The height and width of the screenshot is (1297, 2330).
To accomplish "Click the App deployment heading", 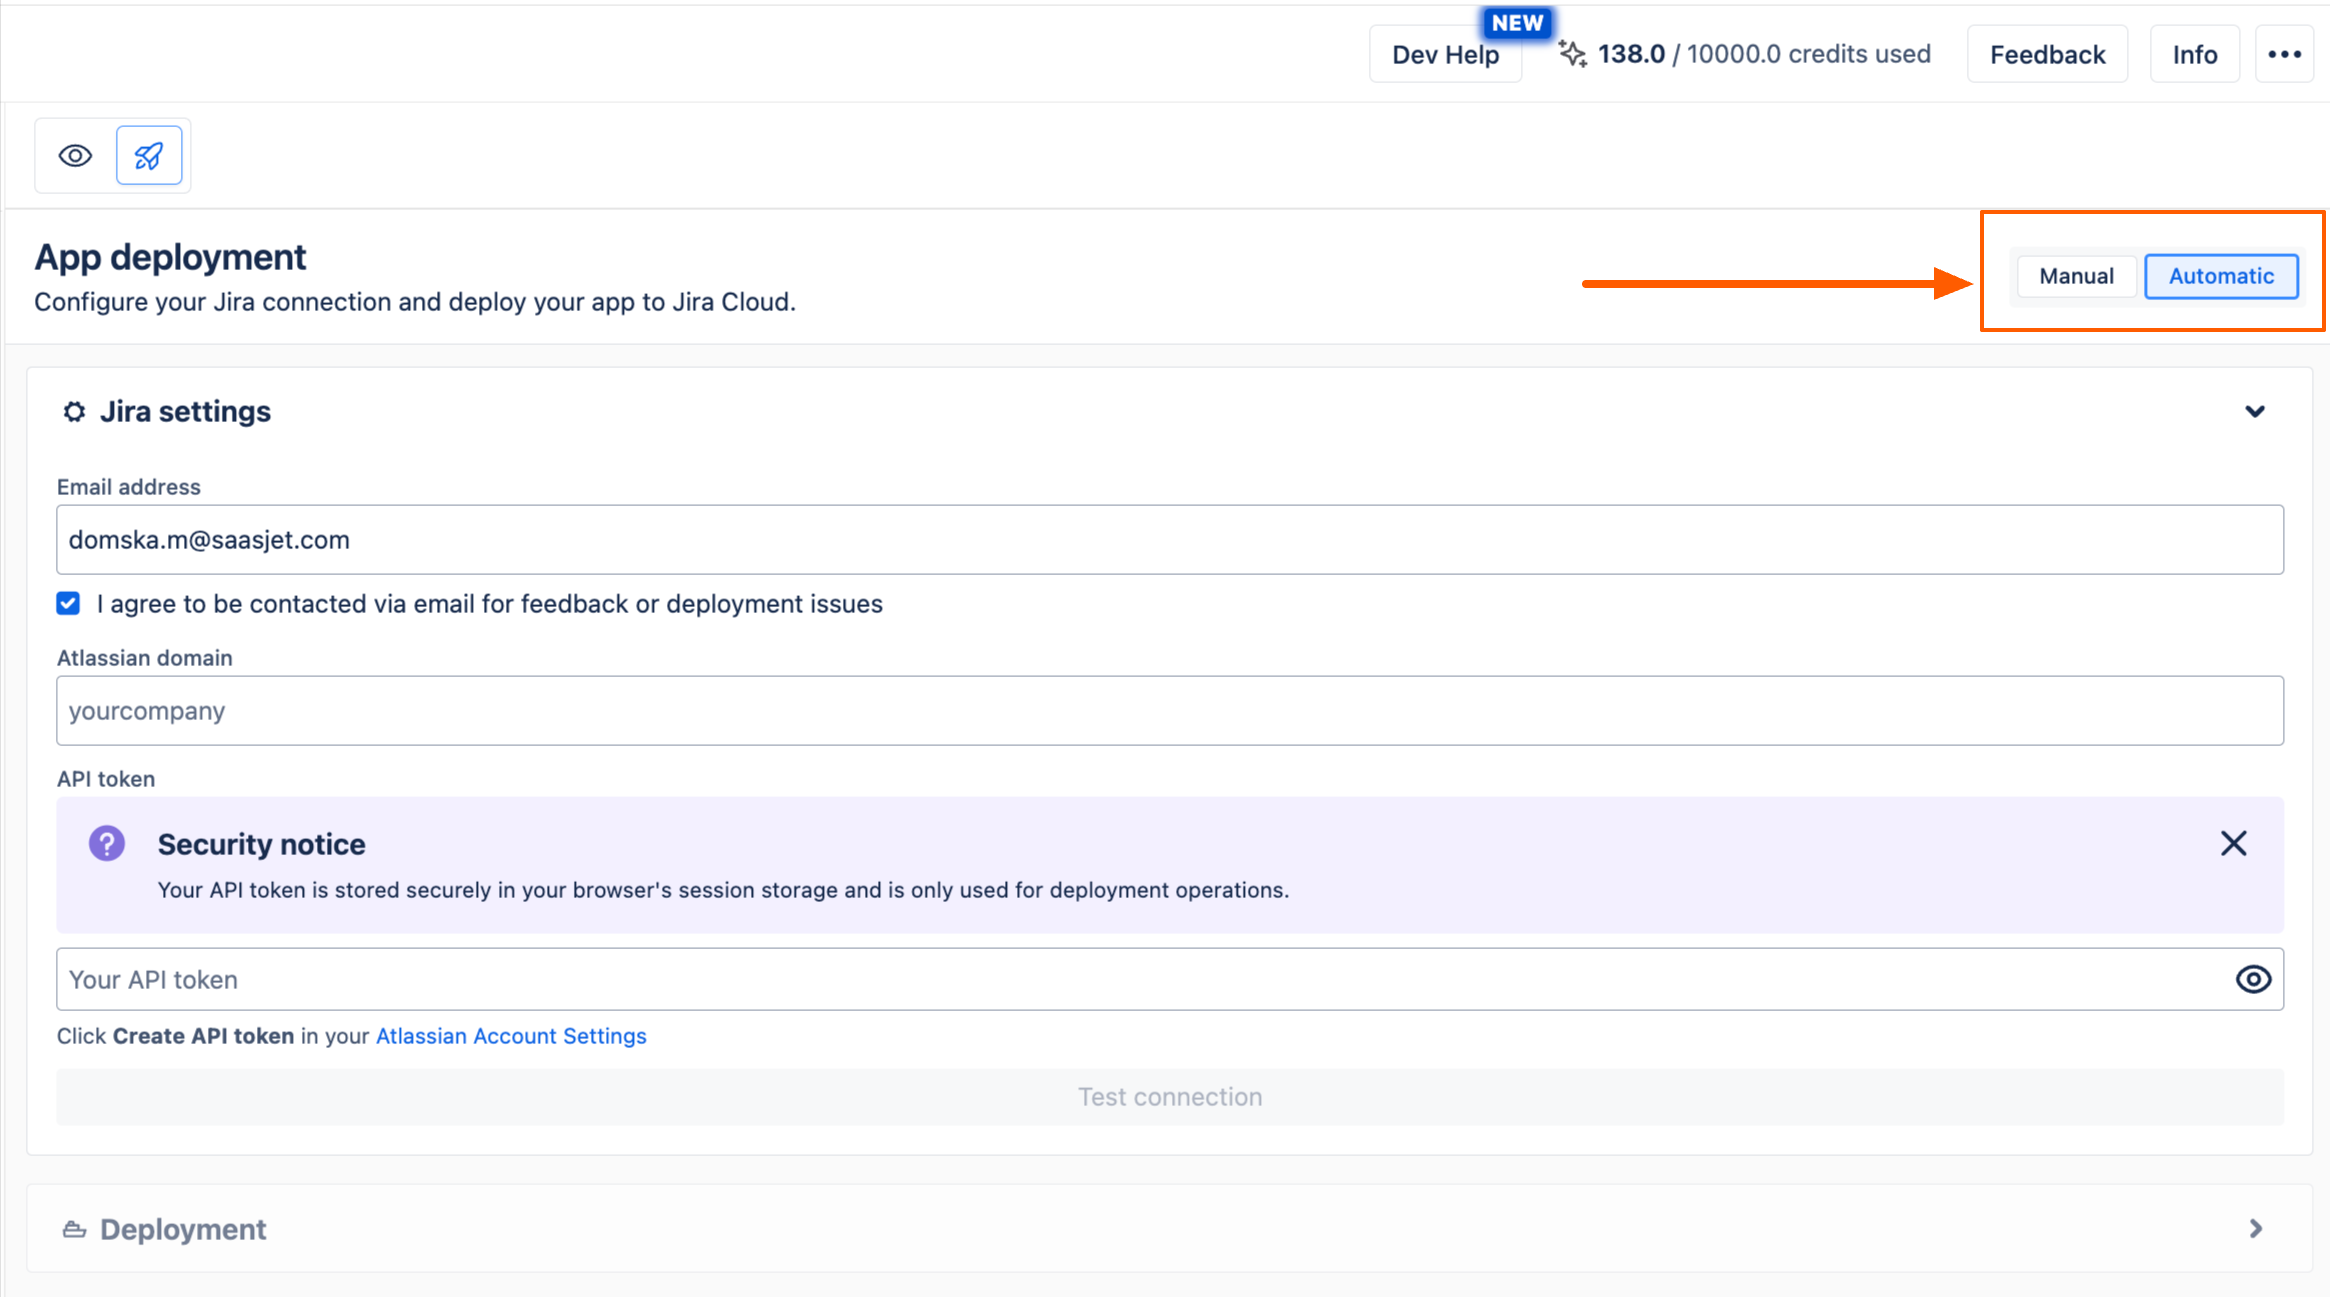I will coord(170,257).
